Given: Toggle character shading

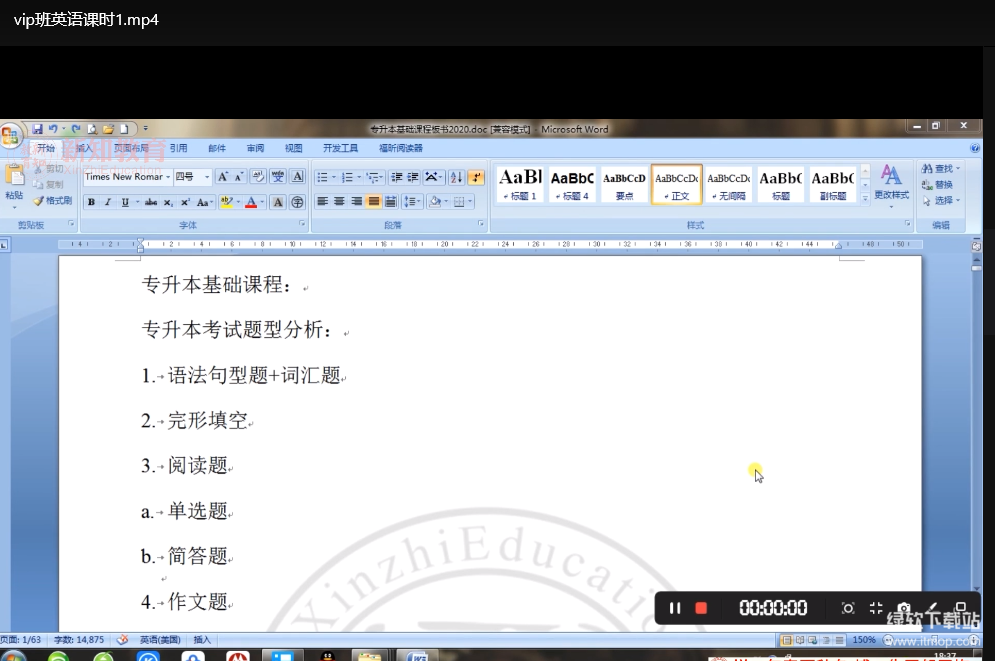Looking at the screenshot, I should (x=277, y=202).
